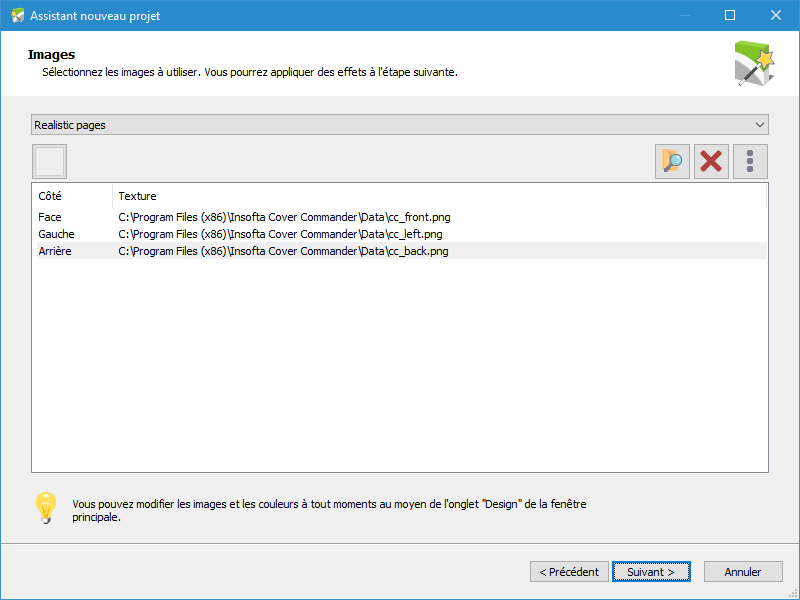The height and width of the screenshot is (600, 800).
Task: Open the three-dots more options button
Action: pyautogui.click(x=750, y=161)
